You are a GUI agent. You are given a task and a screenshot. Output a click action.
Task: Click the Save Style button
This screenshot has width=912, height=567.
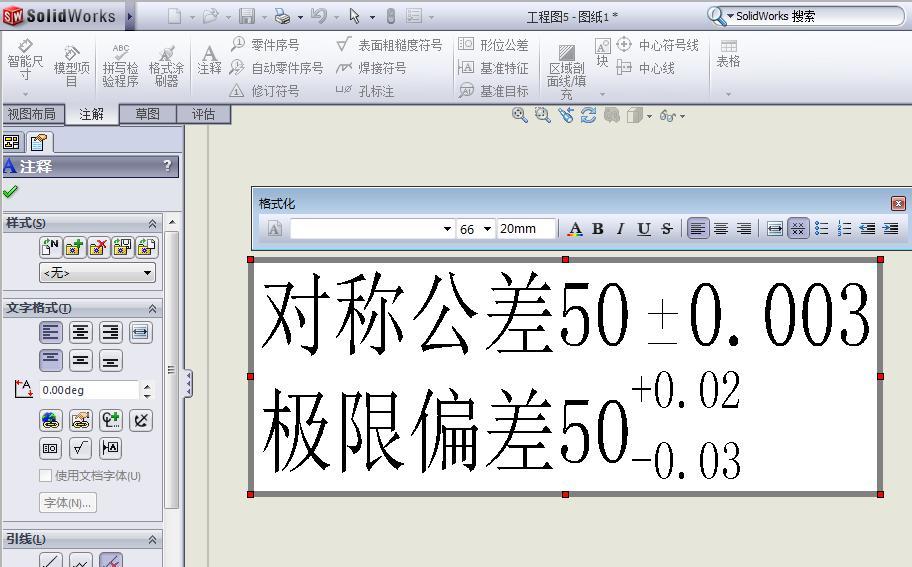click(122, 247)
